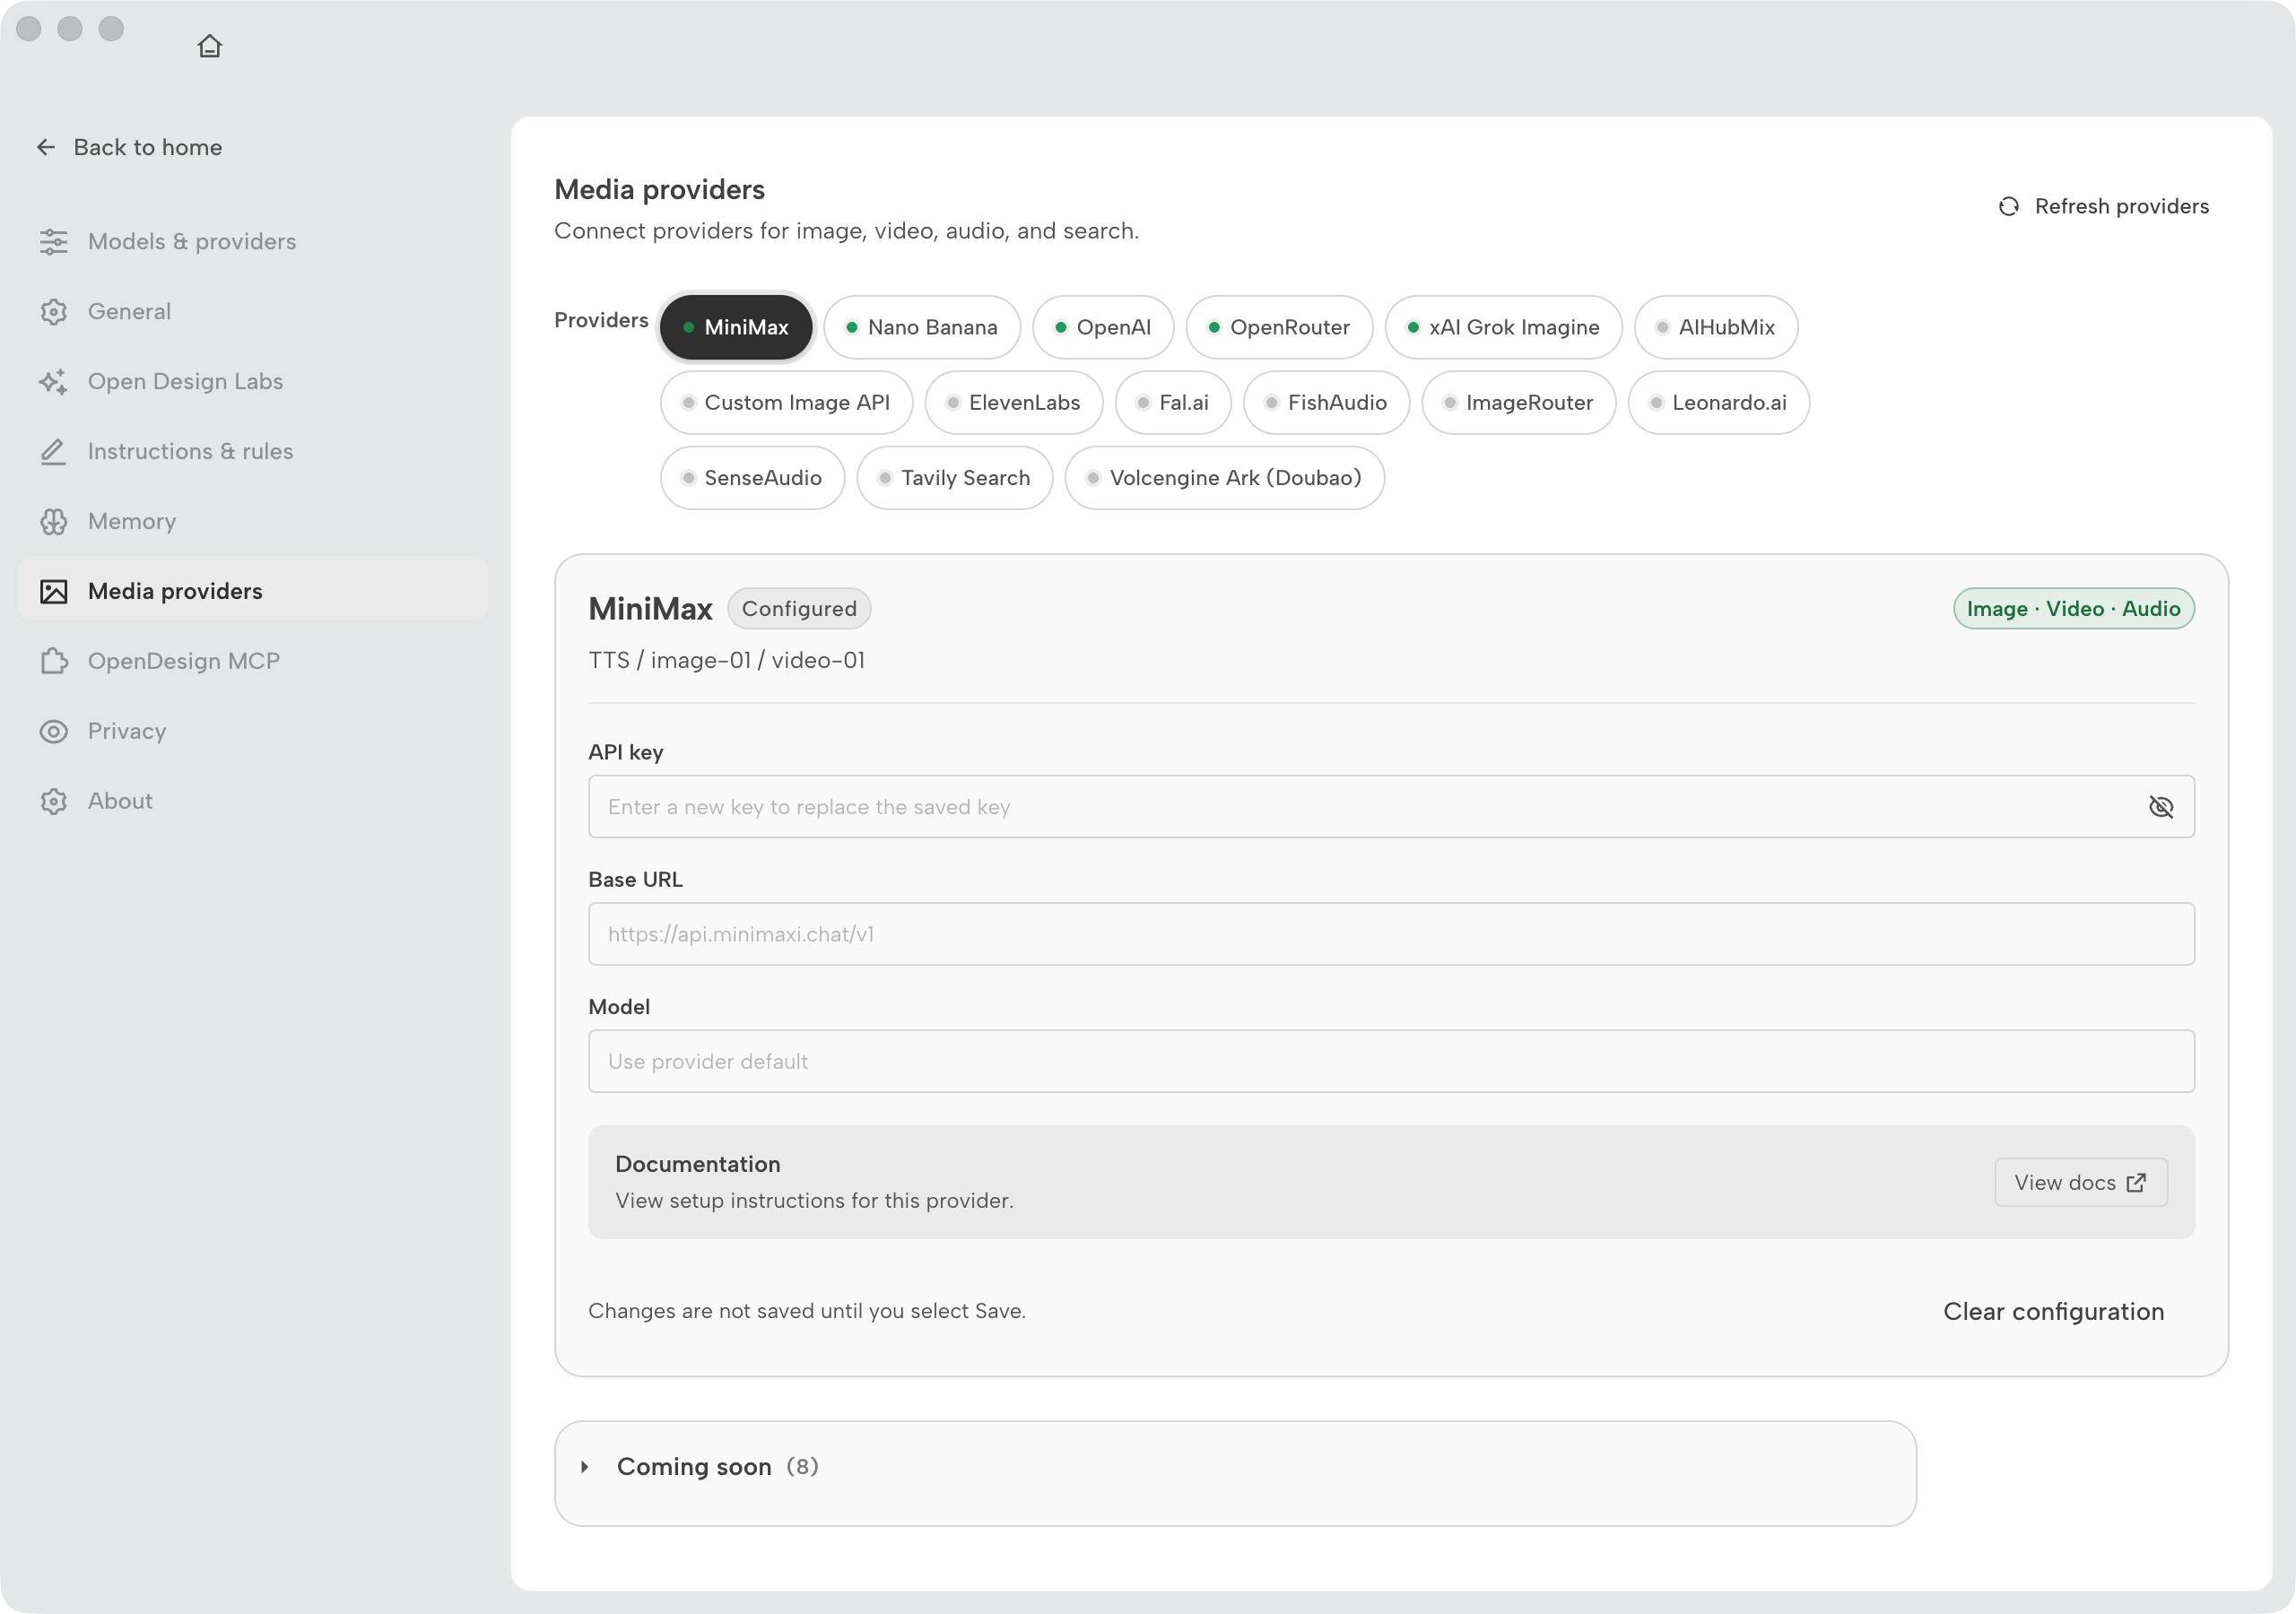Open the home icon in the title bar

pos(209,46)
